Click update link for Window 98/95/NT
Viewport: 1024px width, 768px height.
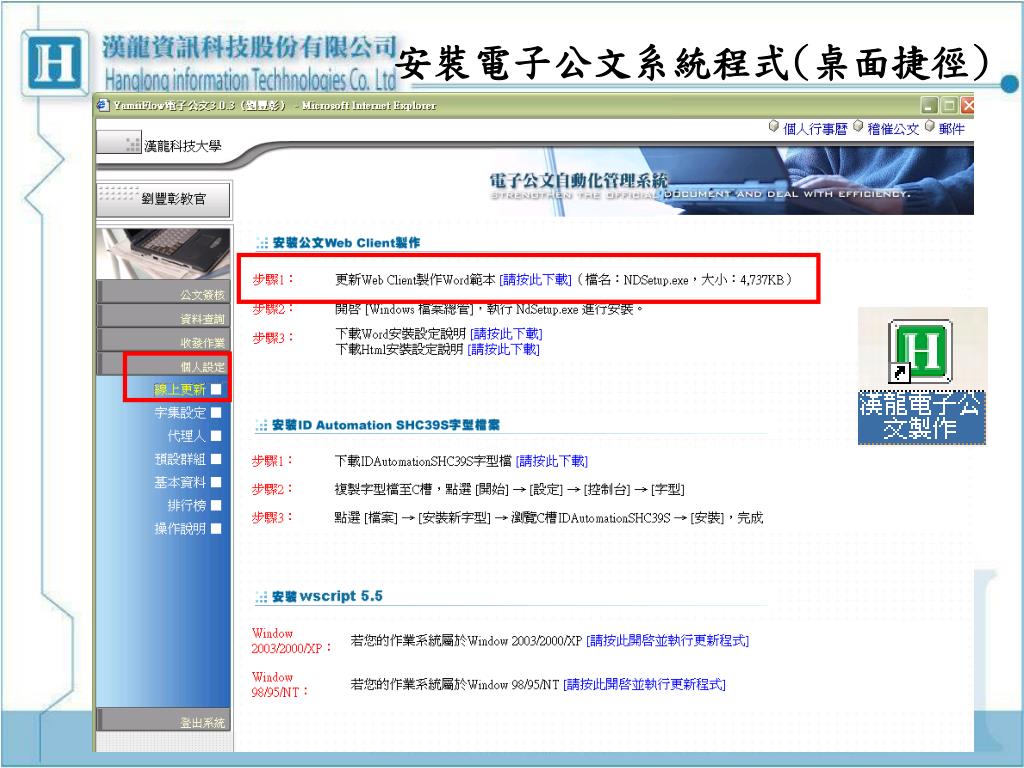[x=644, y=684]
